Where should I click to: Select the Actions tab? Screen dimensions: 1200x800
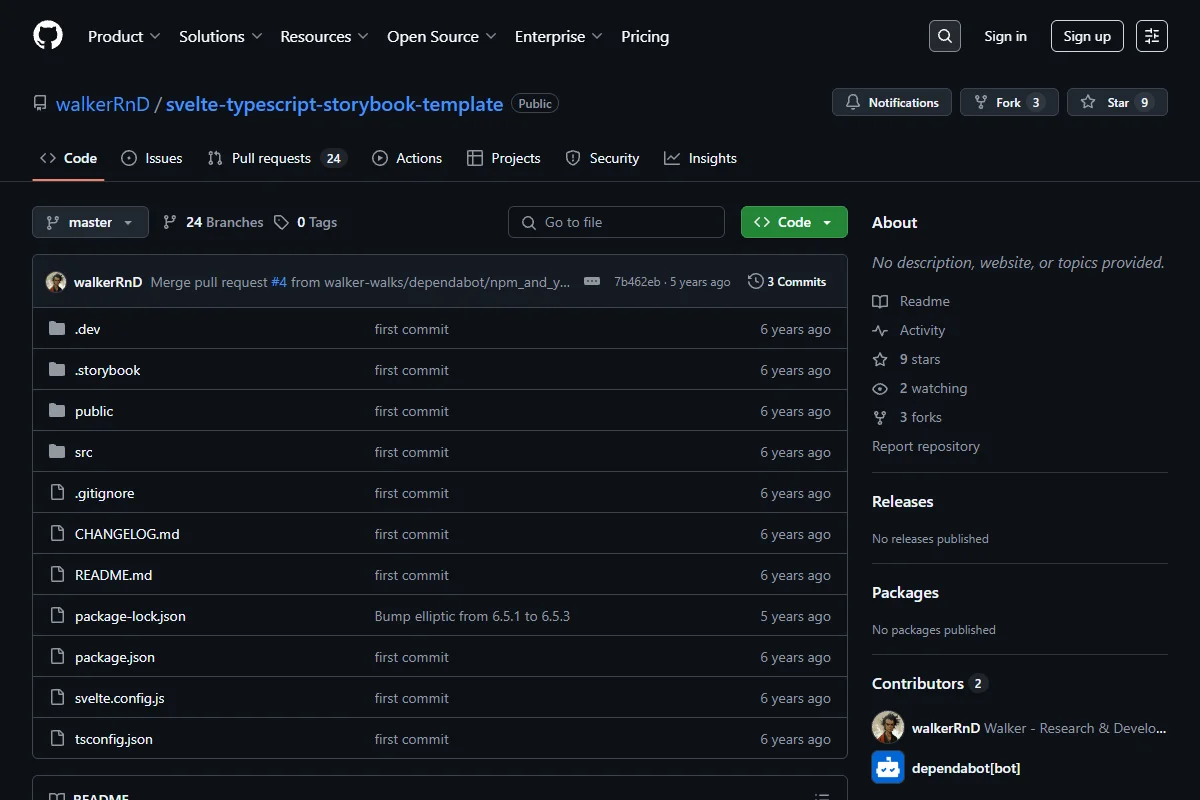[x=407, y=158]
